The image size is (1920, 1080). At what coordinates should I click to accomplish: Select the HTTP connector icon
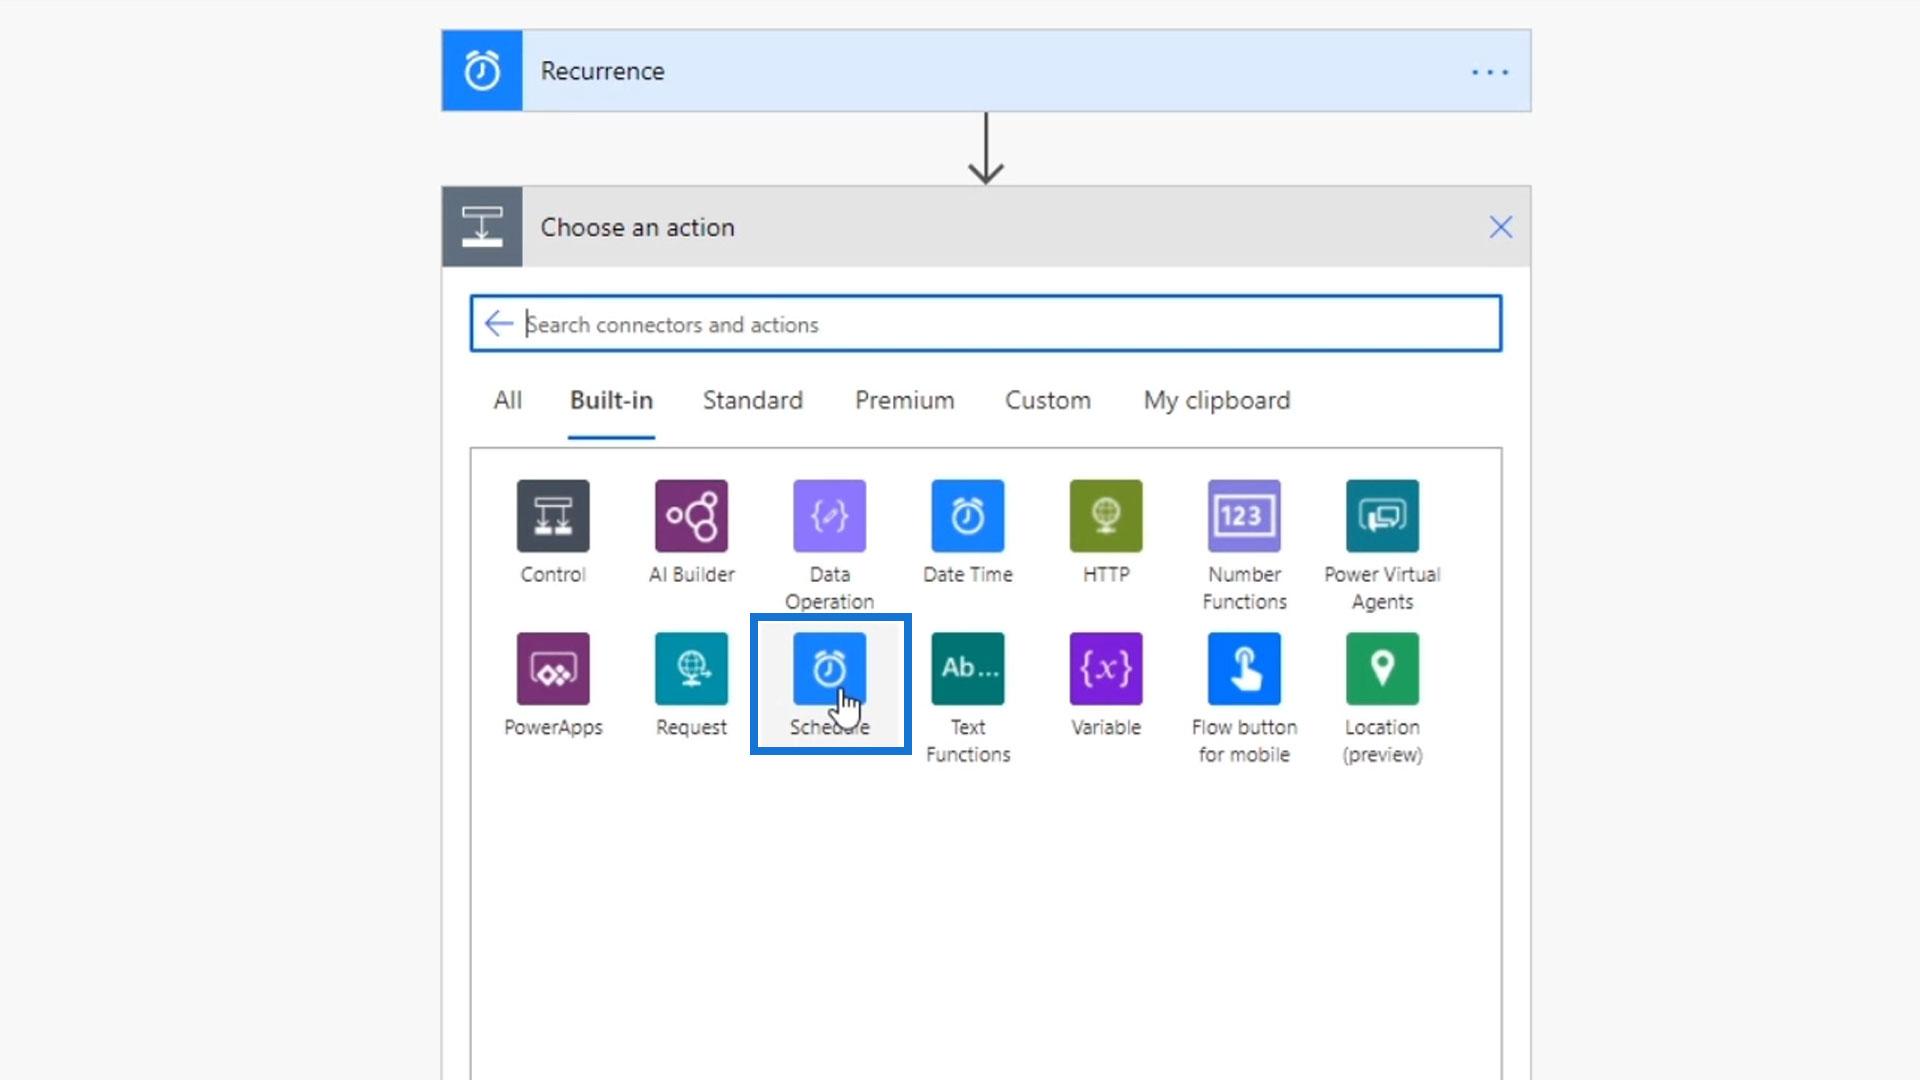pos(1105,516)
